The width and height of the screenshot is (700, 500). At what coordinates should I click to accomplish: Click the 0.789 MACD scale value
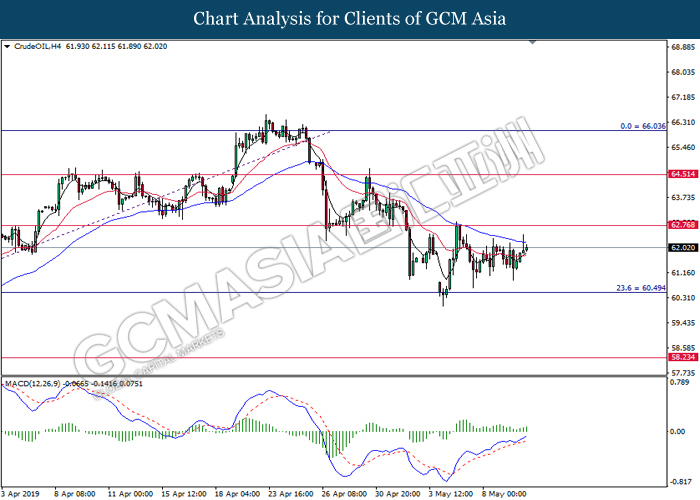tap(680, 383)
